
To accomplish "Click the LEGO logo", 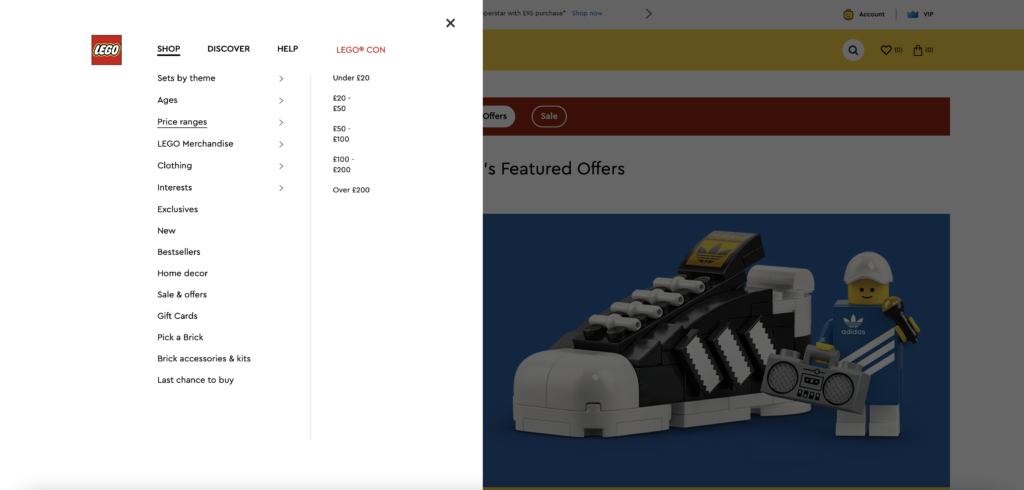I will [x=106, y=50].
